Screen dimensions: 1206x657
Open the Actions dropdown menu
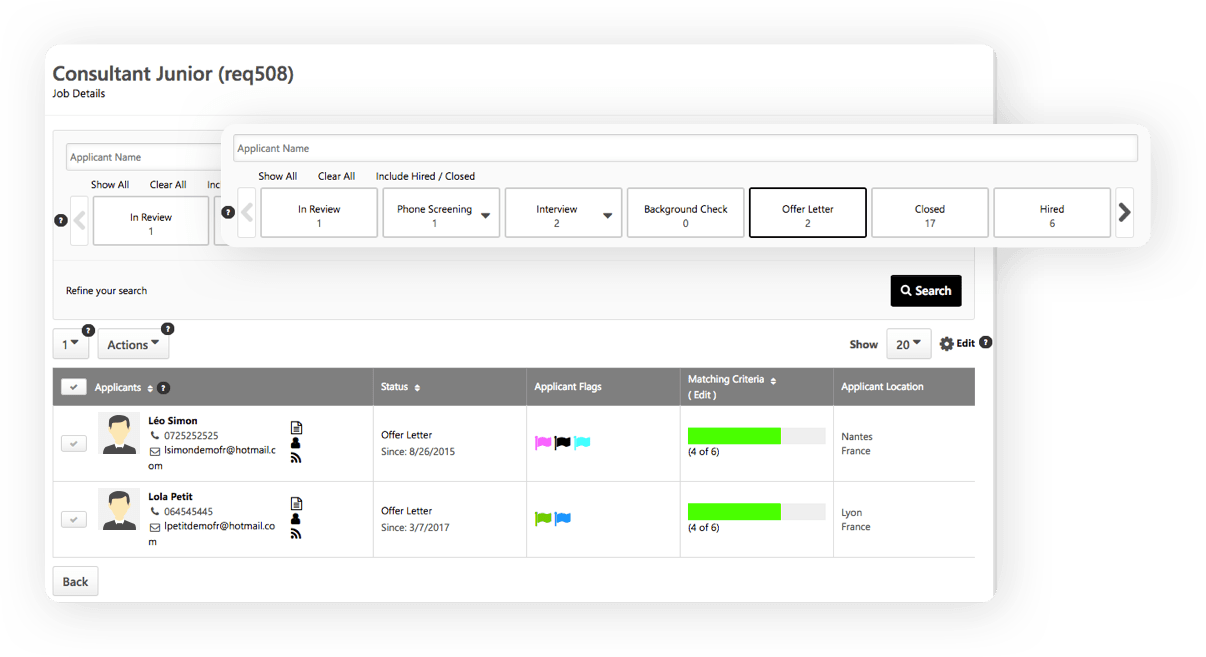pyautogui.click(x=133, y=345)
